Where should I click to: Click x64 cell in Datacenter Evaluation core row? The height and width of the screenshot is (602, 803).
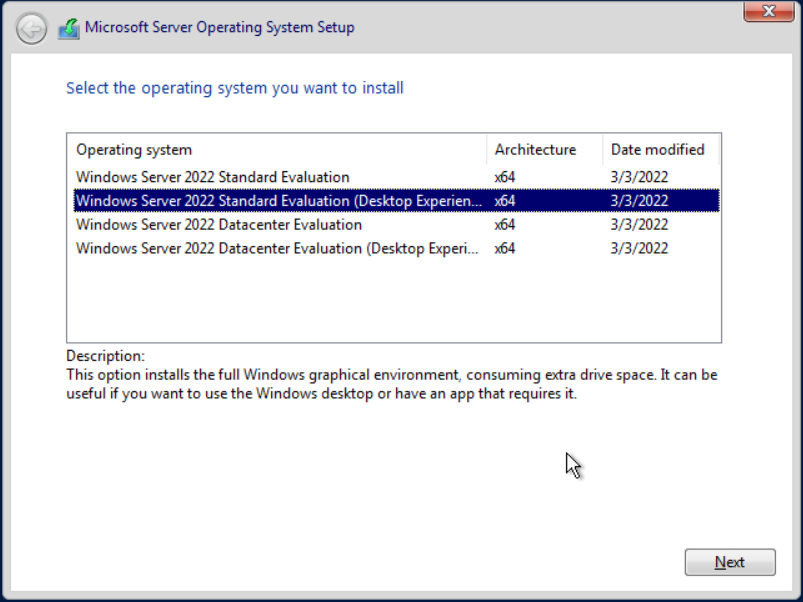click(x=504, y=225)
